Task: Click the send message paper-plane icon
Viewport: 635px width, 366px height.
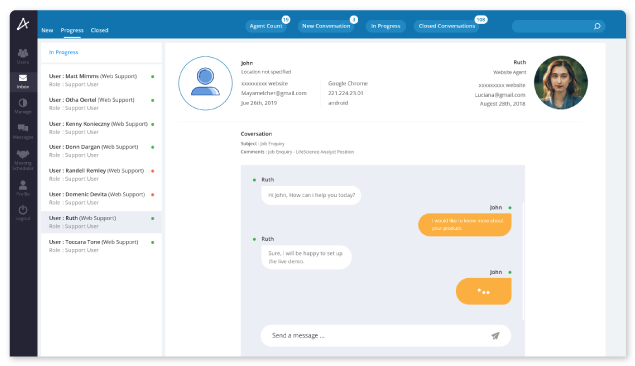Action: click(495, 336)
